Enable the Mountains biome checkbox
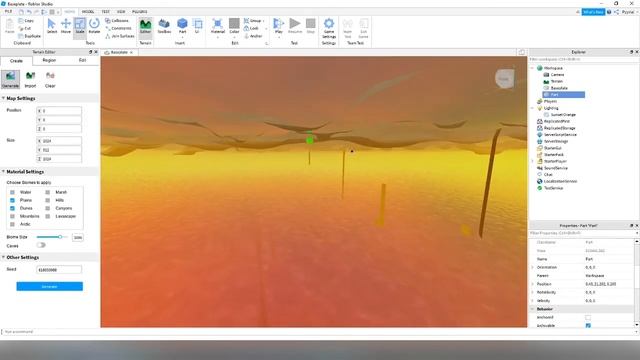The image size is (640, 360). point(12,216)
